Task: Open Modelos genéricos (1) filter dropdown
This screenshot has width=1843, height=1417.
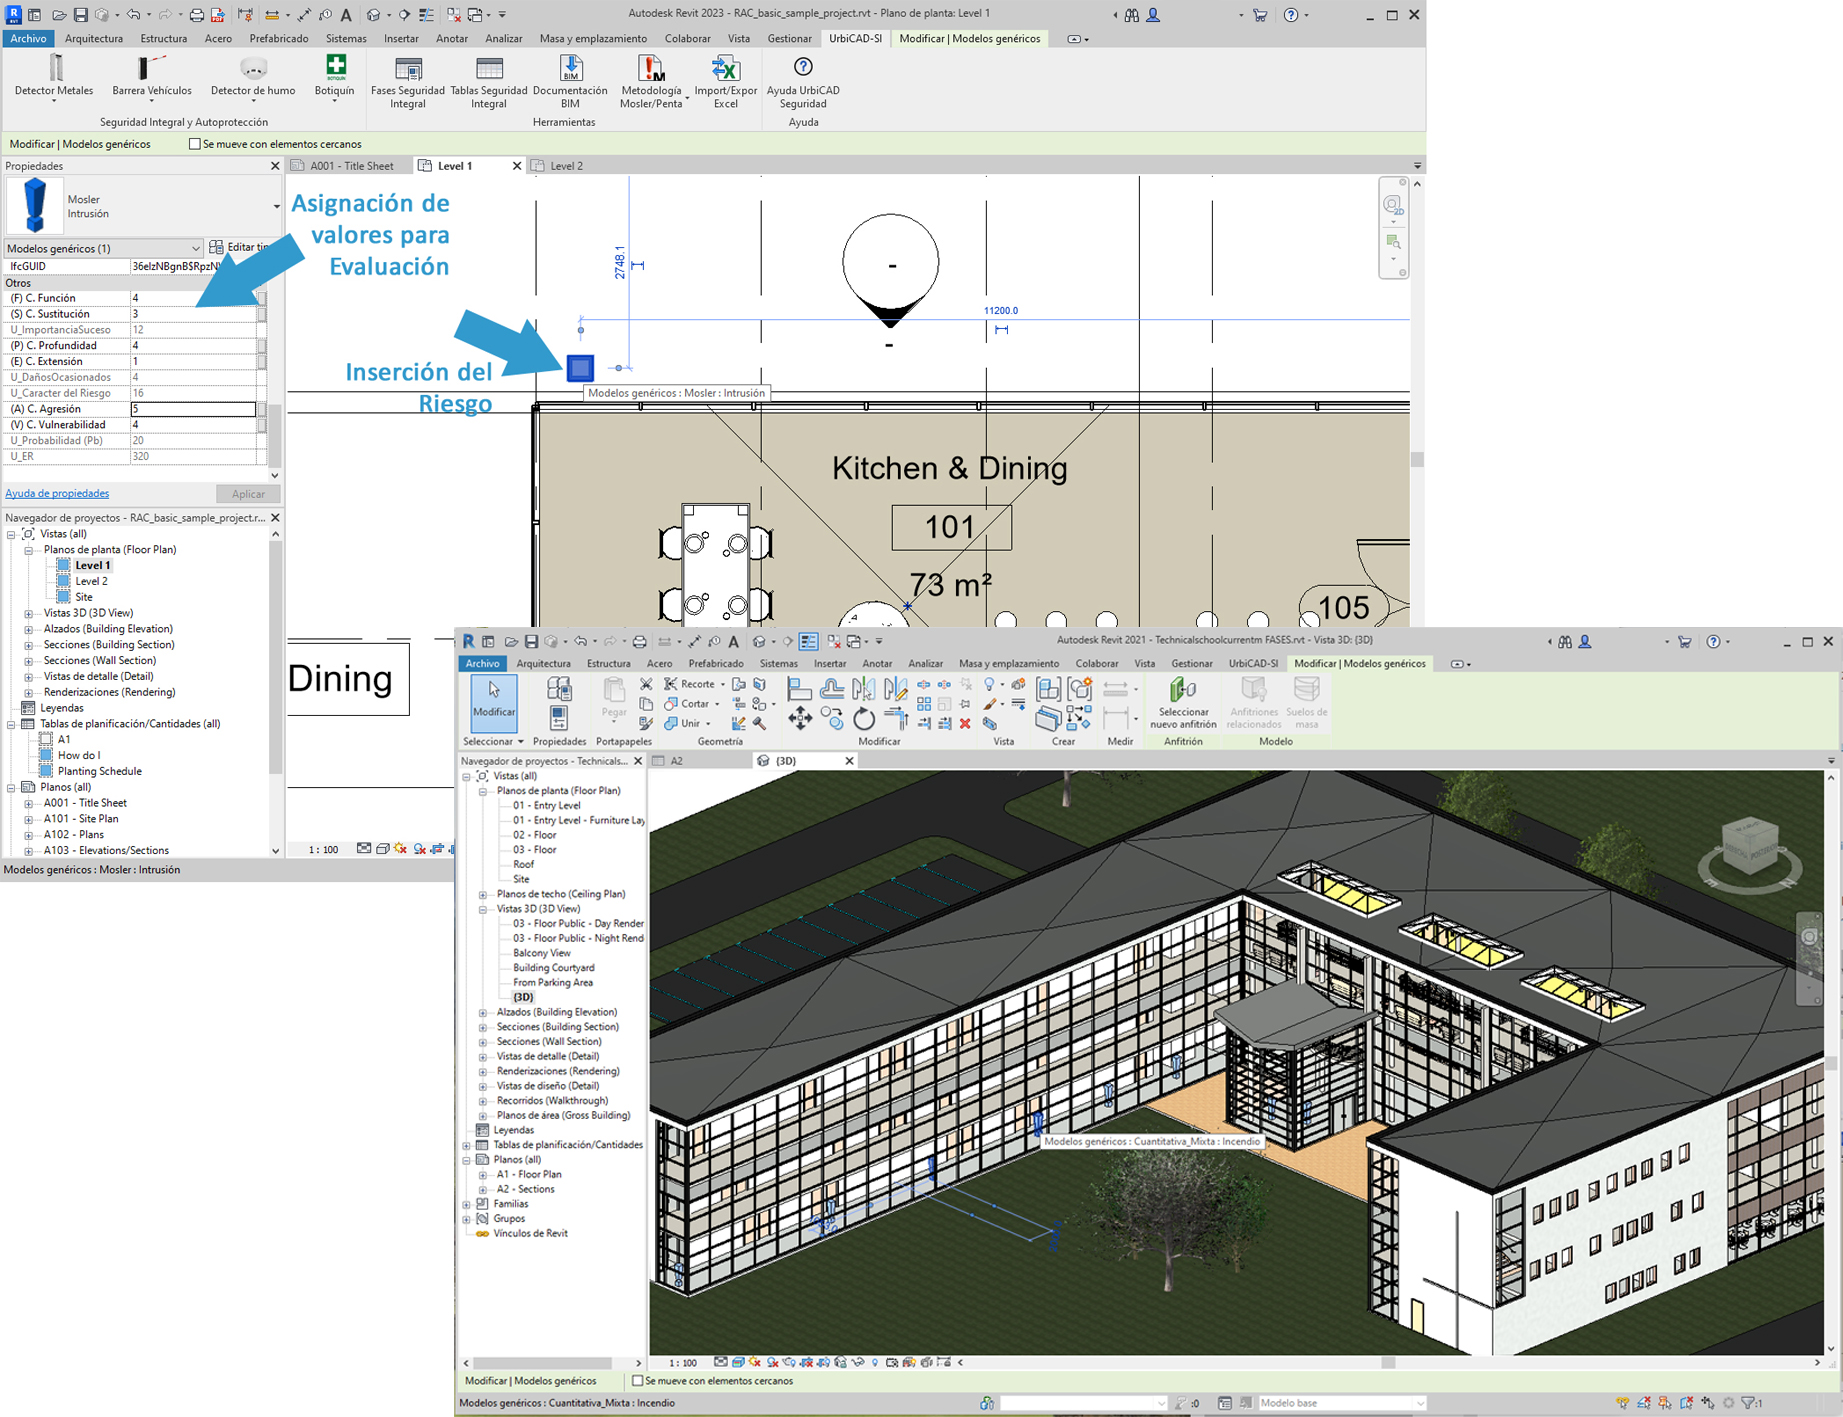Action: (x=196, y=248)
